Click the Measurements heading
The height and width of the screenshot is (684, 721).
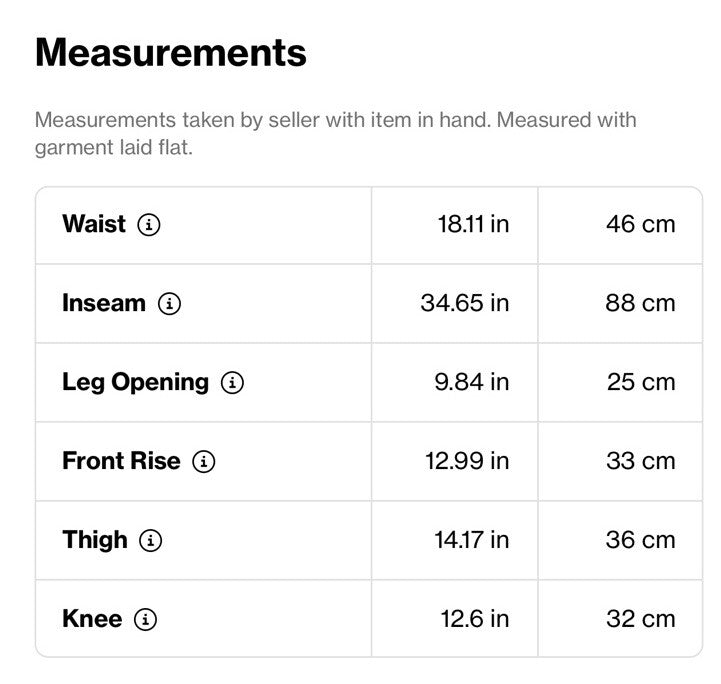click(x=171, y=53)
